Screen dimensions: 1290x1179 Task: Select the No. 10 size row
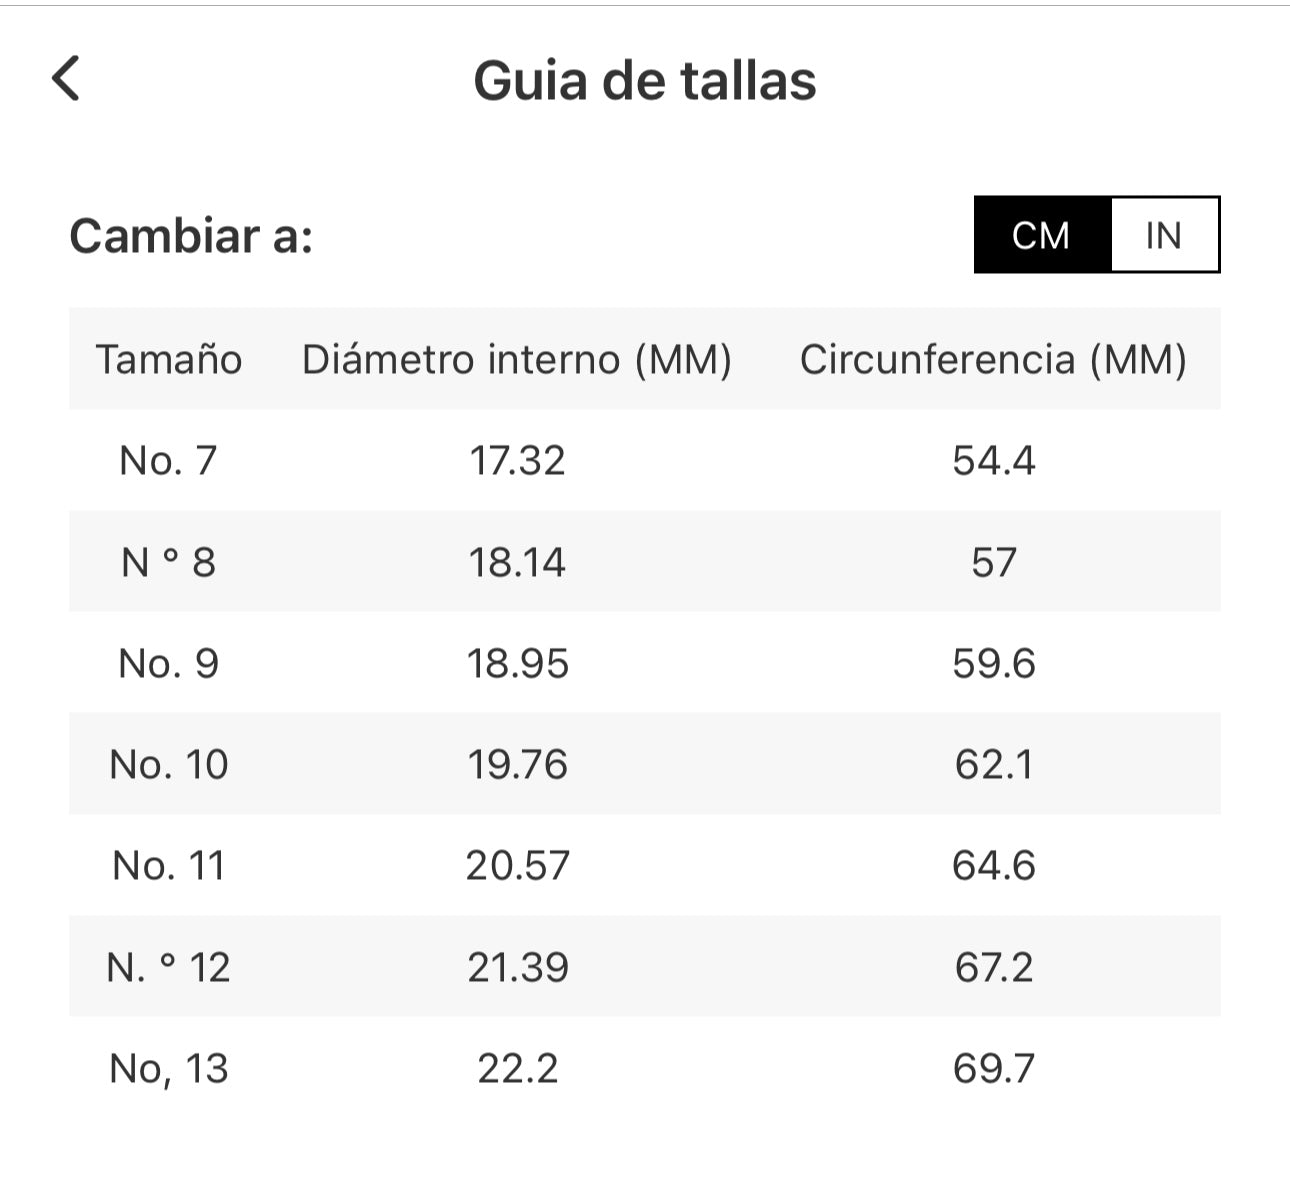168,764
